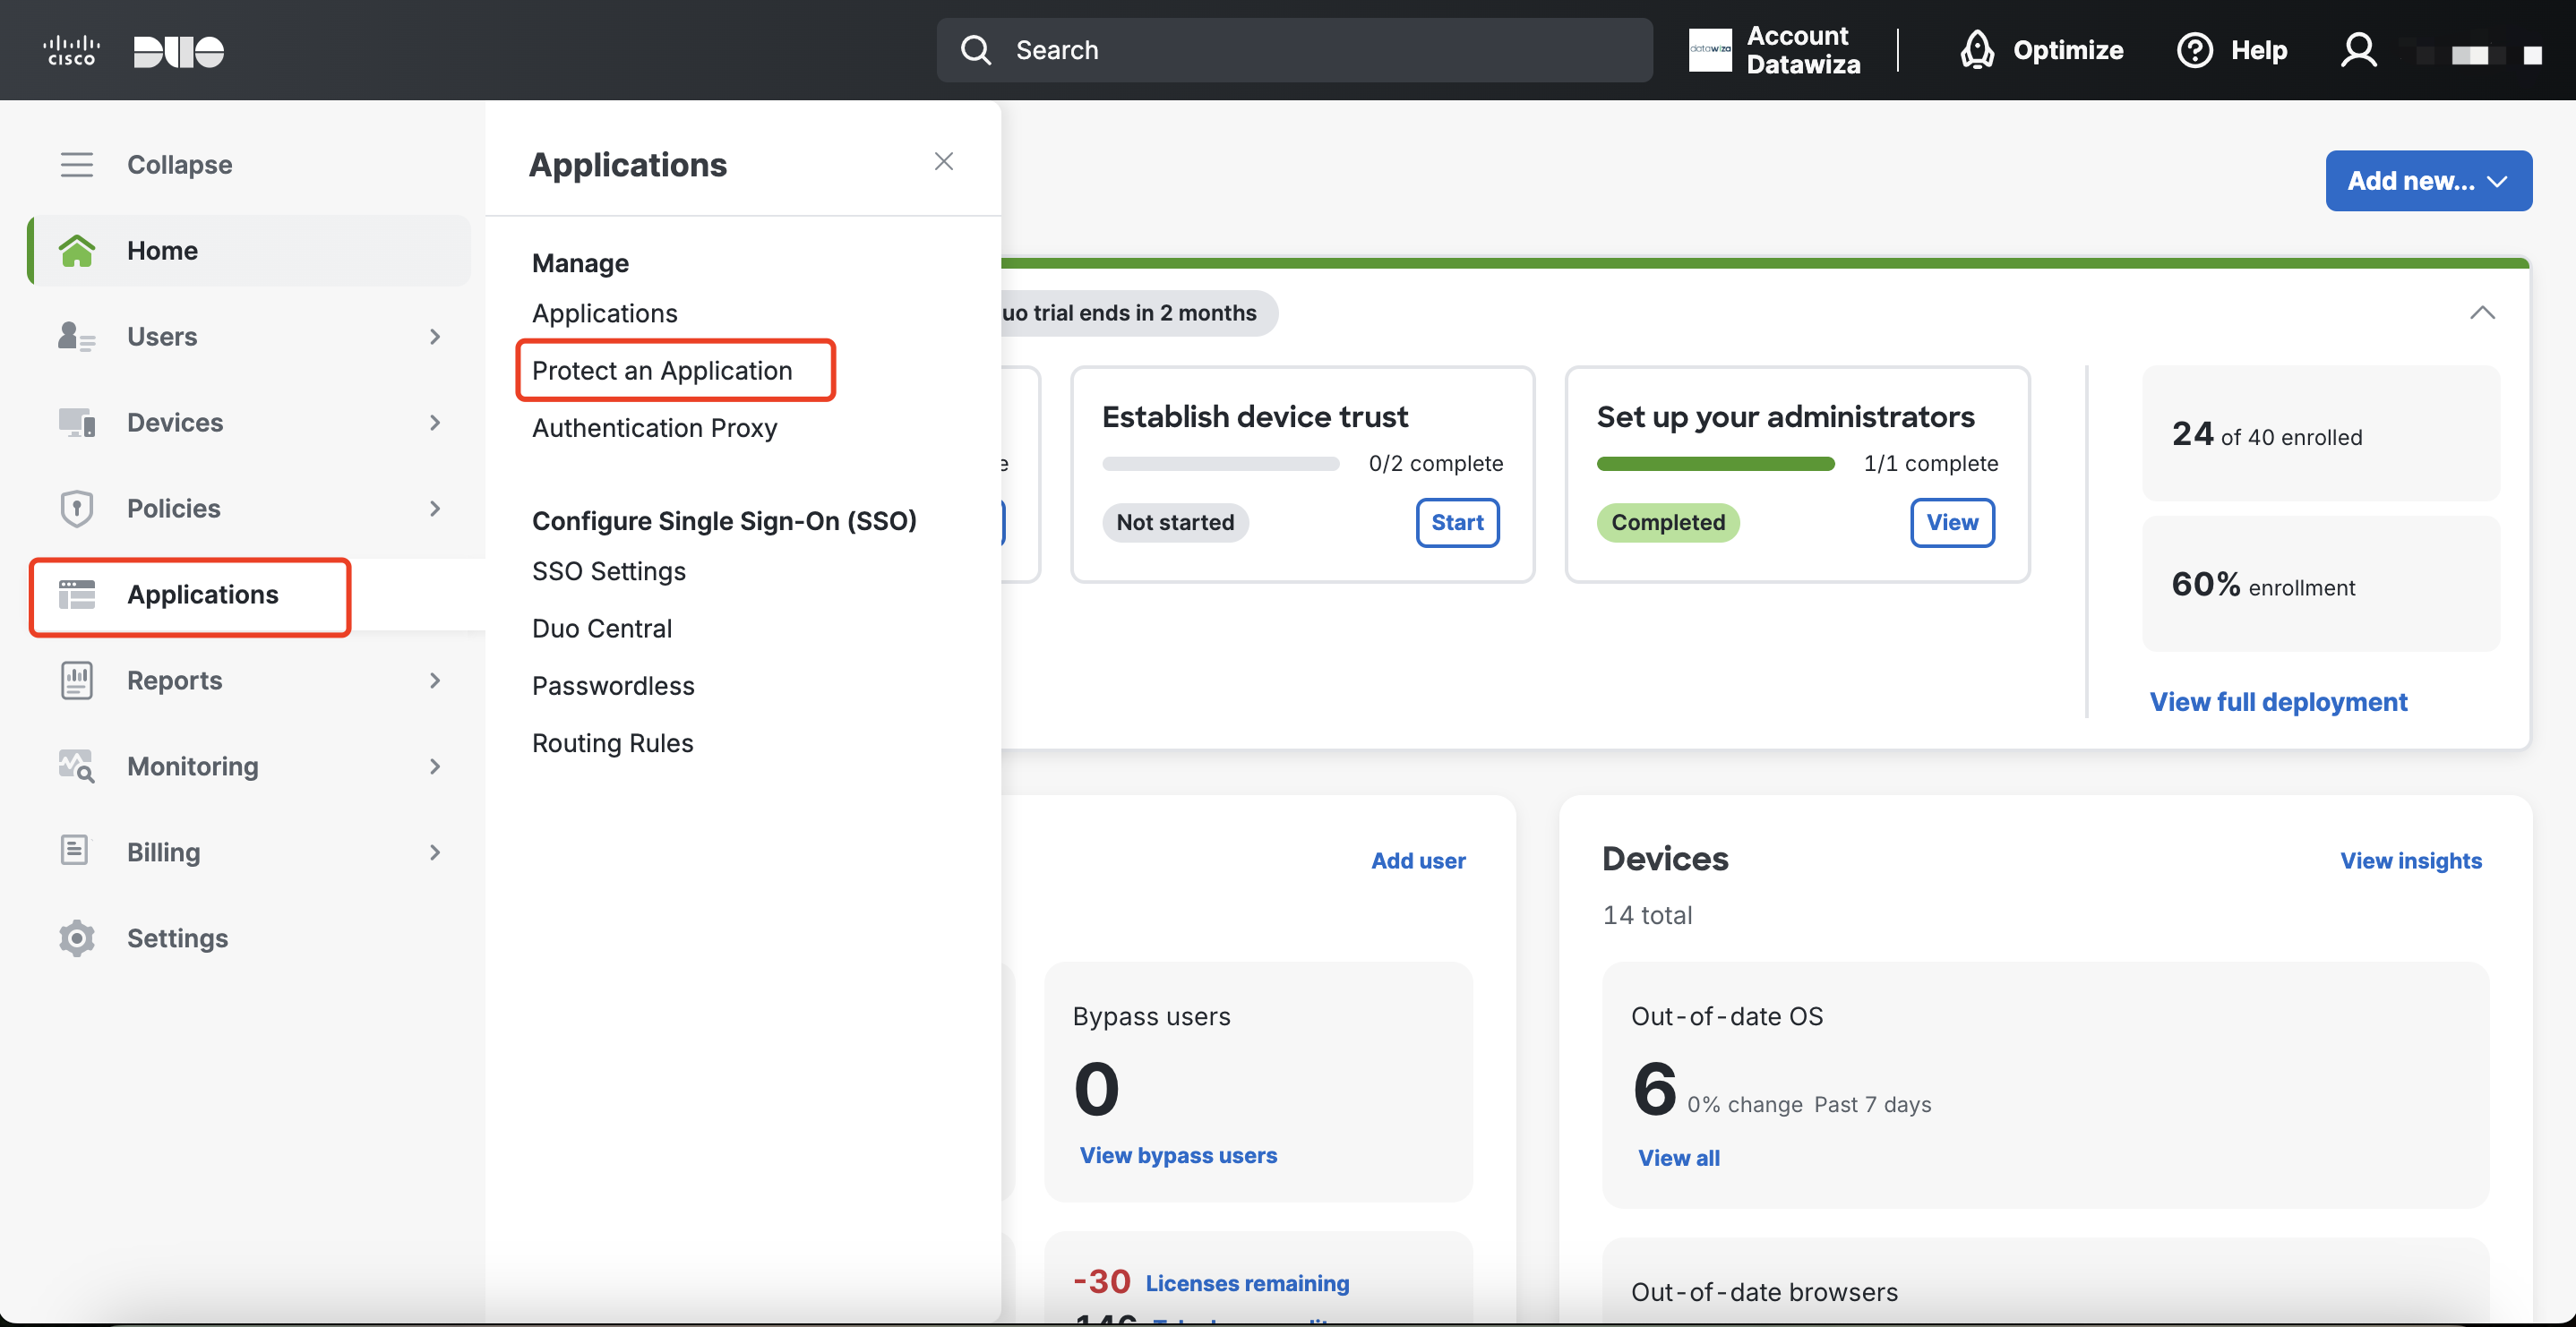Click the Not started status badge
Image resolution: width=2576 pixels, height=1327 pixels.
pos(1175,523)
